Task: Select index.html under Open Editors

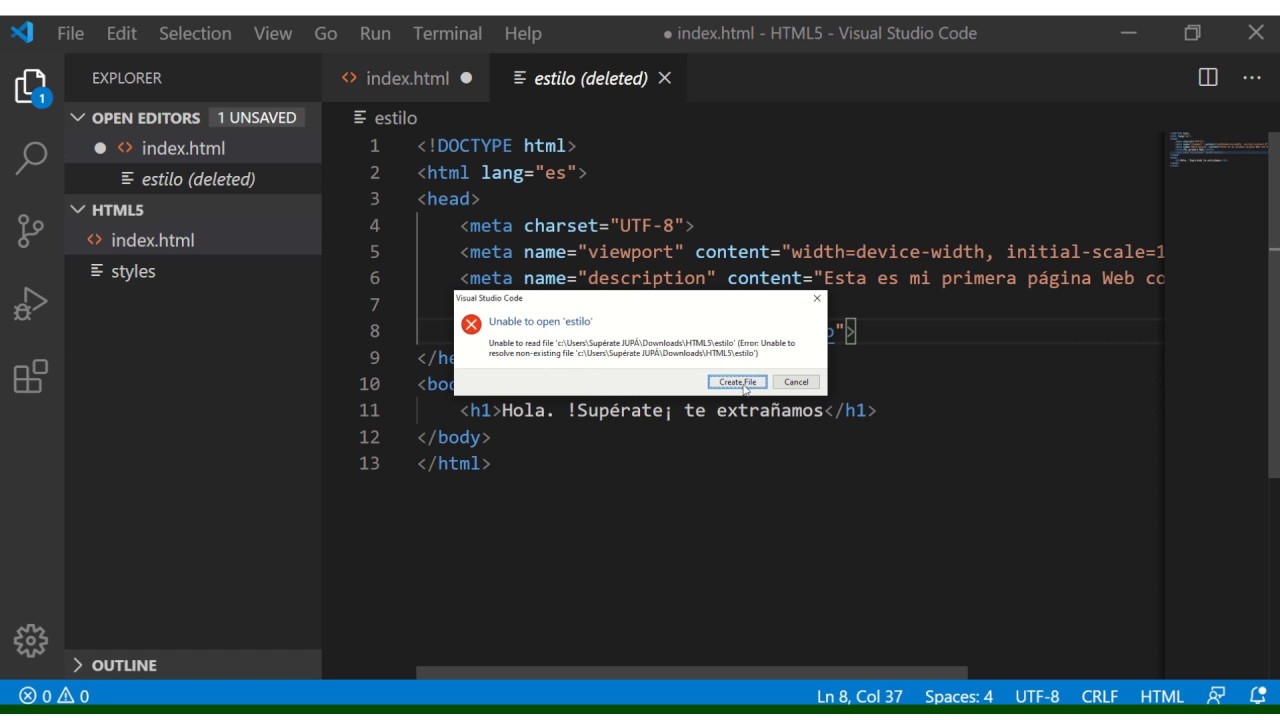Action: tap(193, 148)
